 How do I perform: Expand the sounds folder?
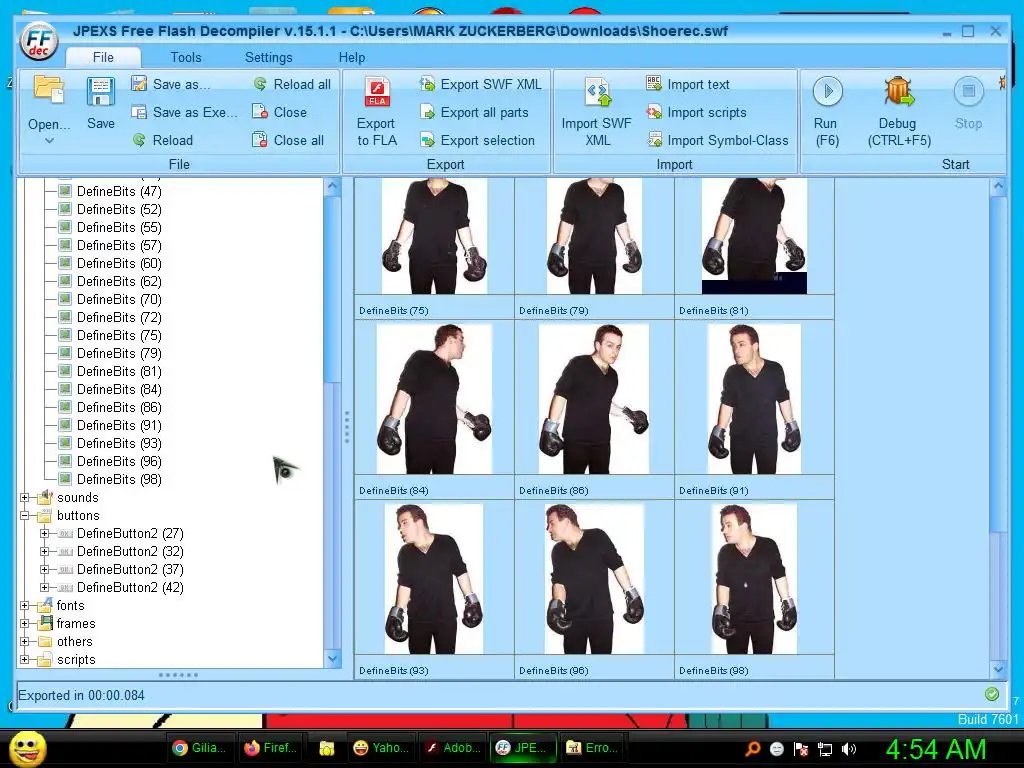(25, 498)
